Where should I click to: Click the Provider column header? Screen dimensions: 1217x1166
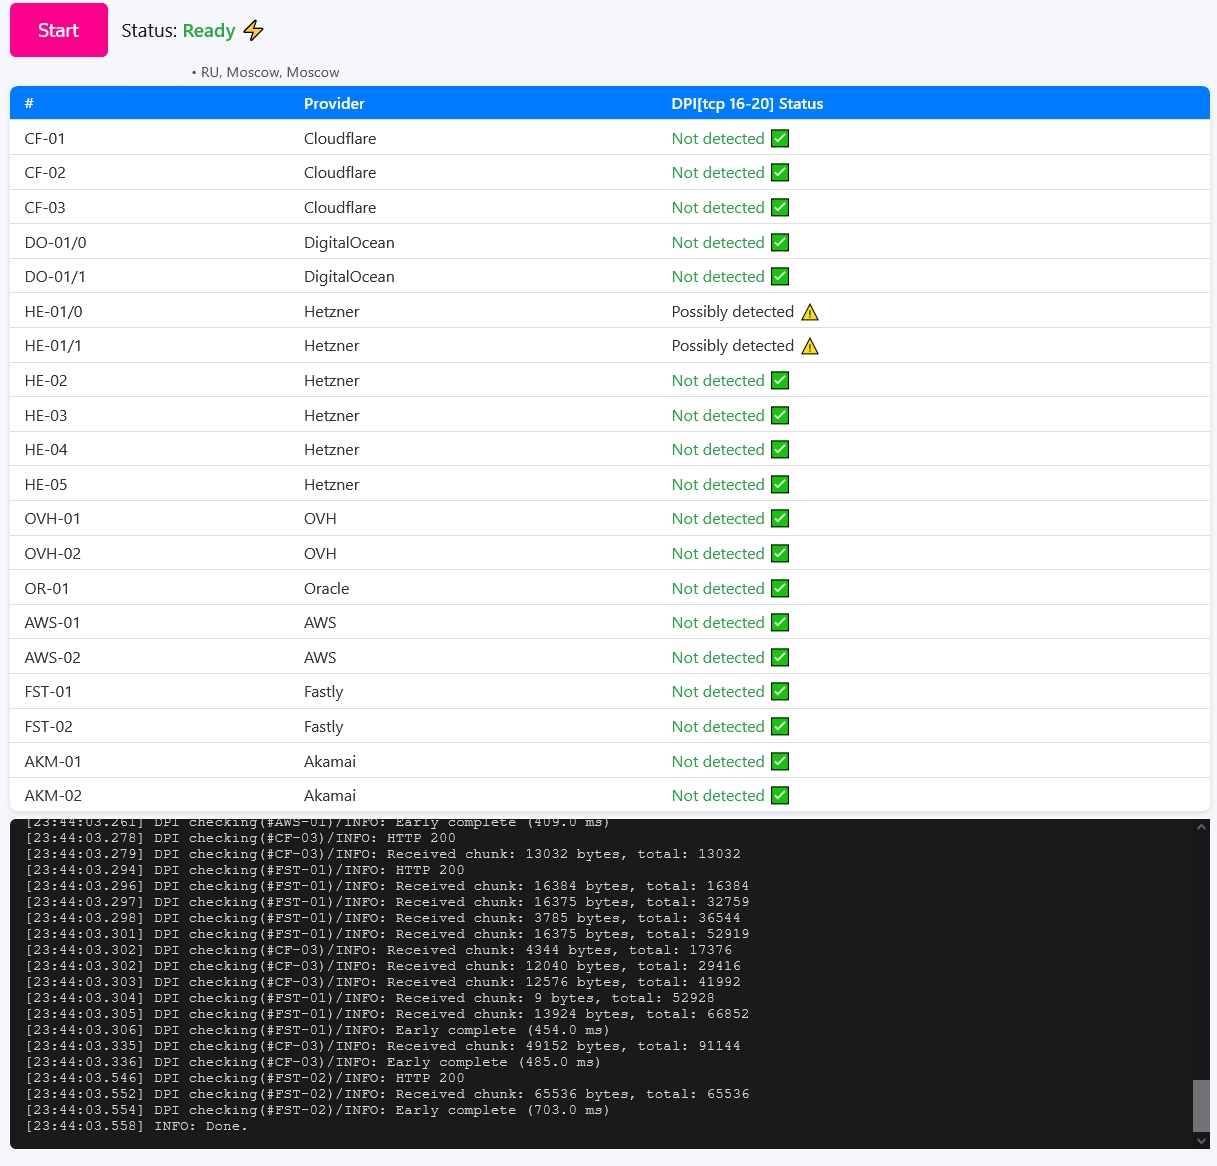[334, 104]
